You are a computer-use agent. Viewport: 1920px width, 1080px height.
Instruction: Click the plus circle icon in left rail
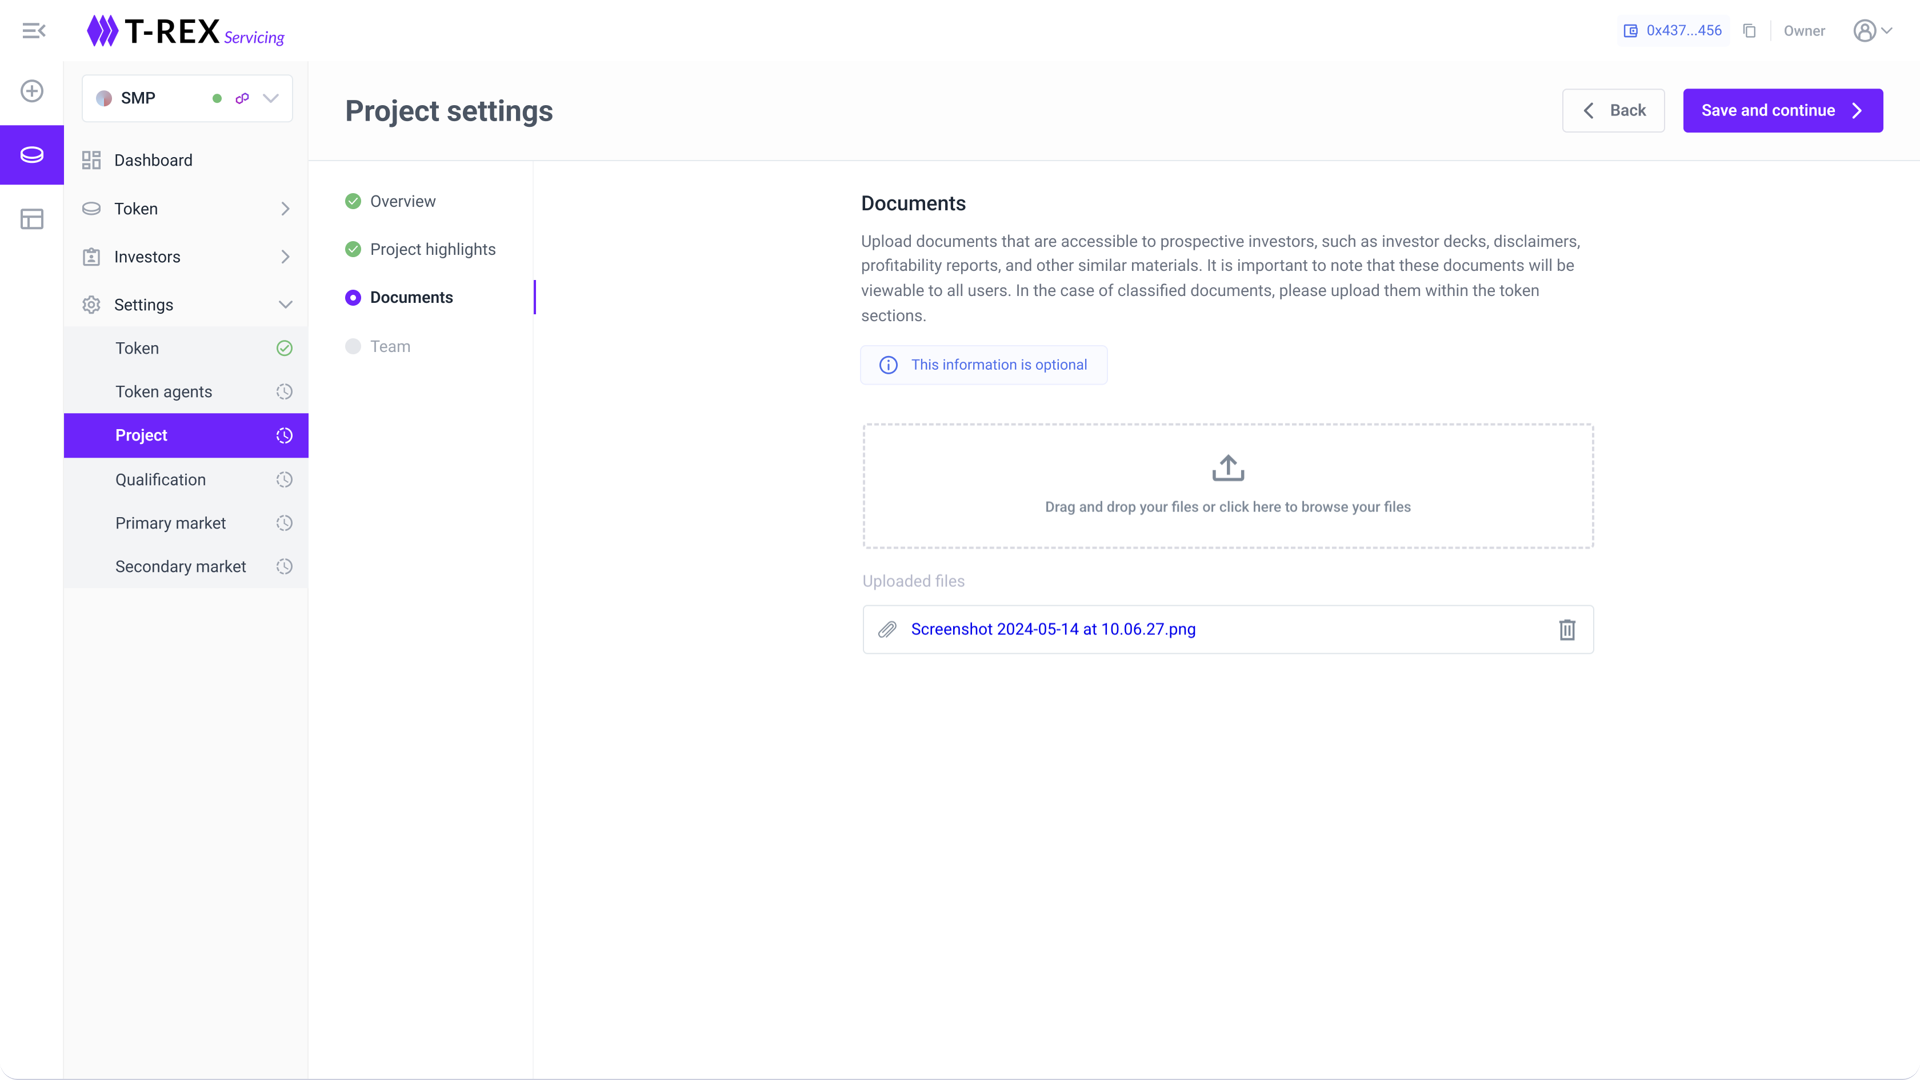point(32,91)
